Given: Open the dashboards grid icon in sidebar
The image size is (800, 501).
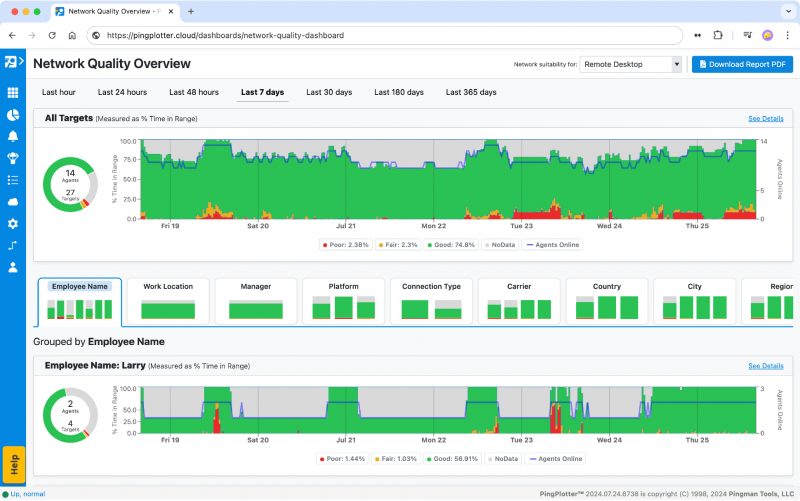Looking at the screenshot, I should [x=13, y=92].
